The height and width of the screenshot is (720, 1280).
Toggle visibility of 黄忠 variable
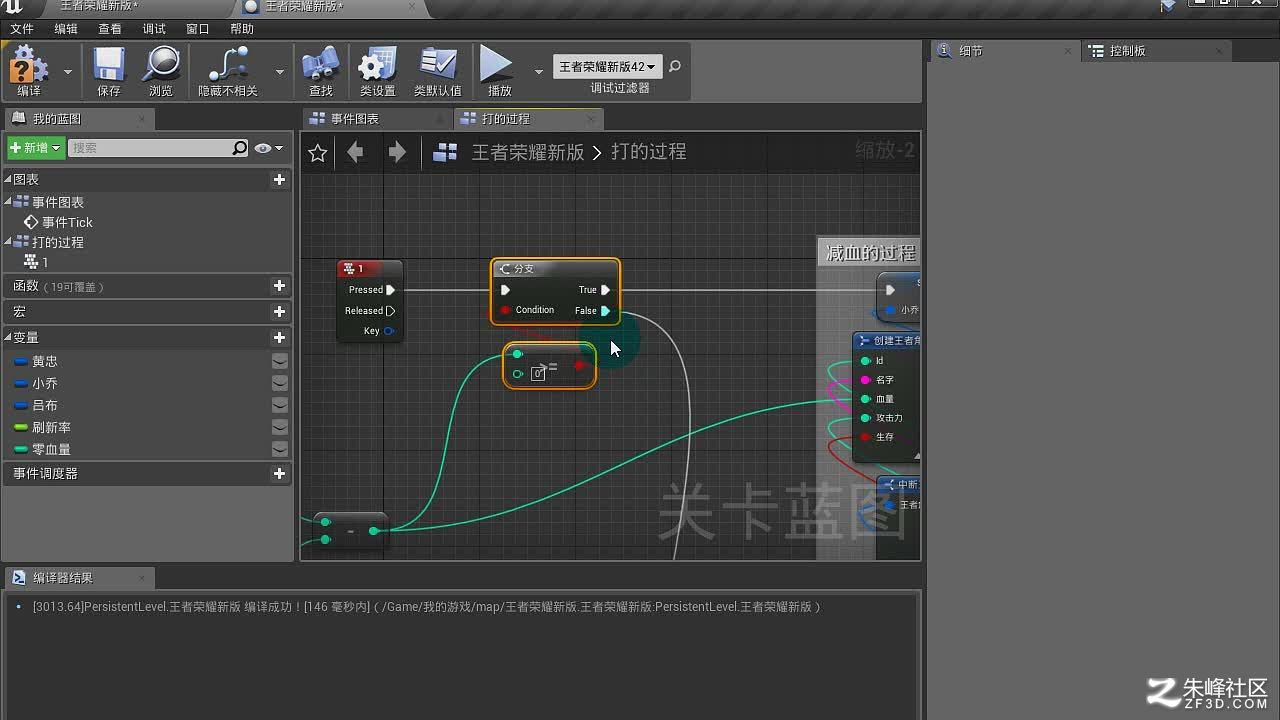[x=280, y=361]
